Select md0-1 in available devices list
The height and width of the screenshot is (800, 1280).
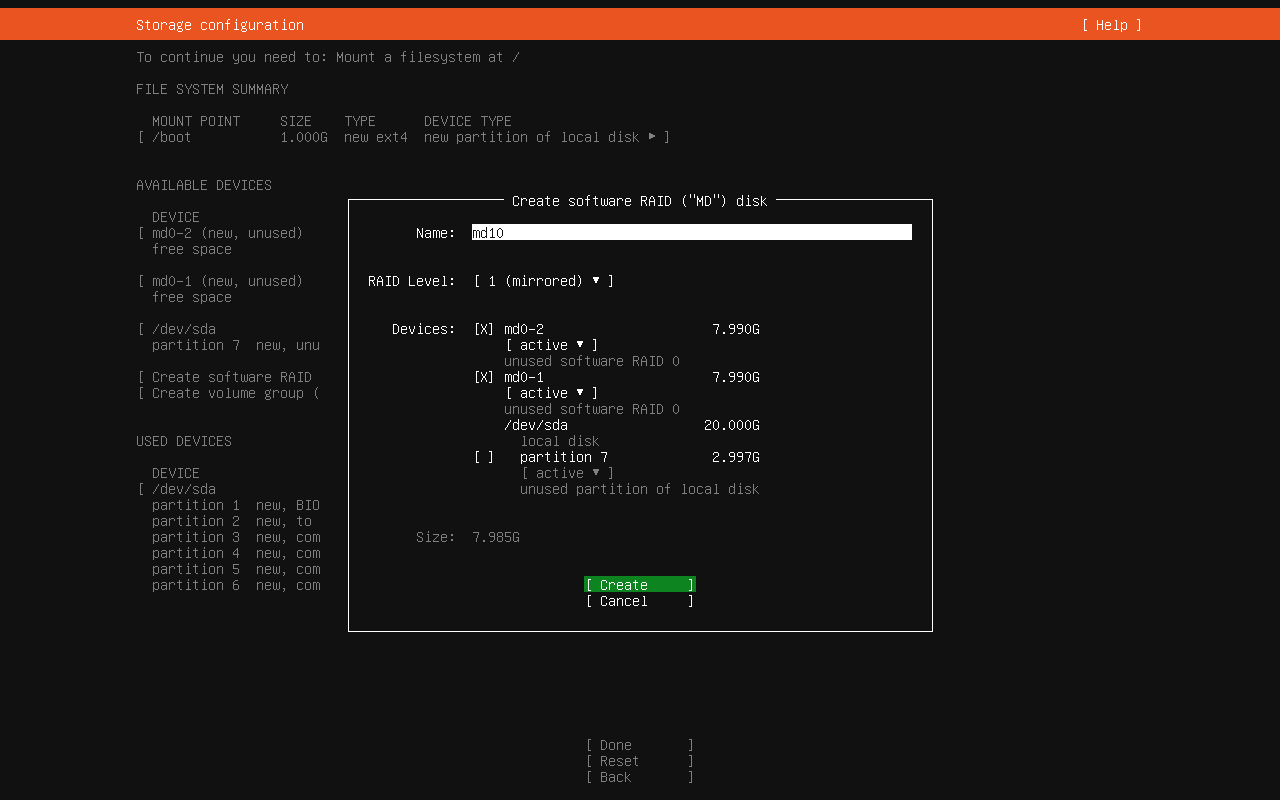coord(226,281)
